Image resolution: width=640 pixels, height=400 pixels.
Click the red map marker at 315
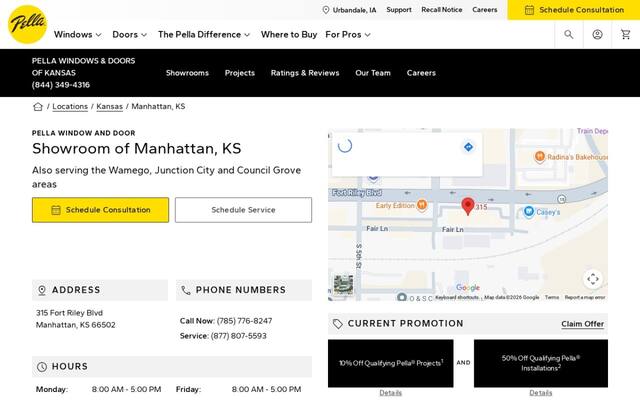(x=468, y=206)
